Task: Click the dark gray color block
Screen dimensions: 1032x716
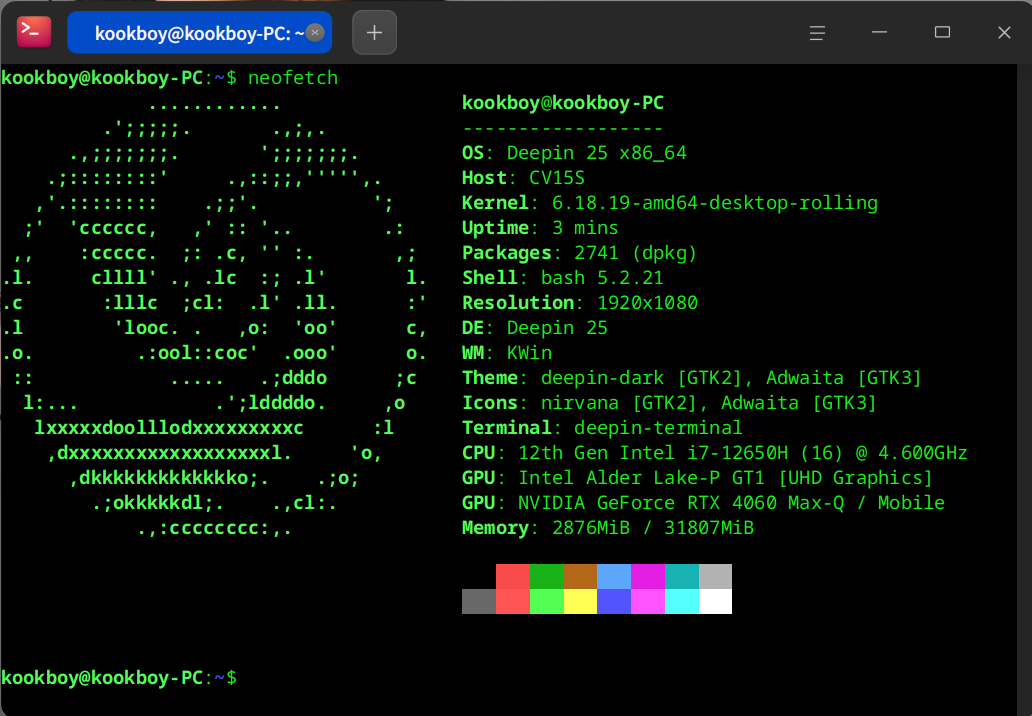Action: point(478,601)
